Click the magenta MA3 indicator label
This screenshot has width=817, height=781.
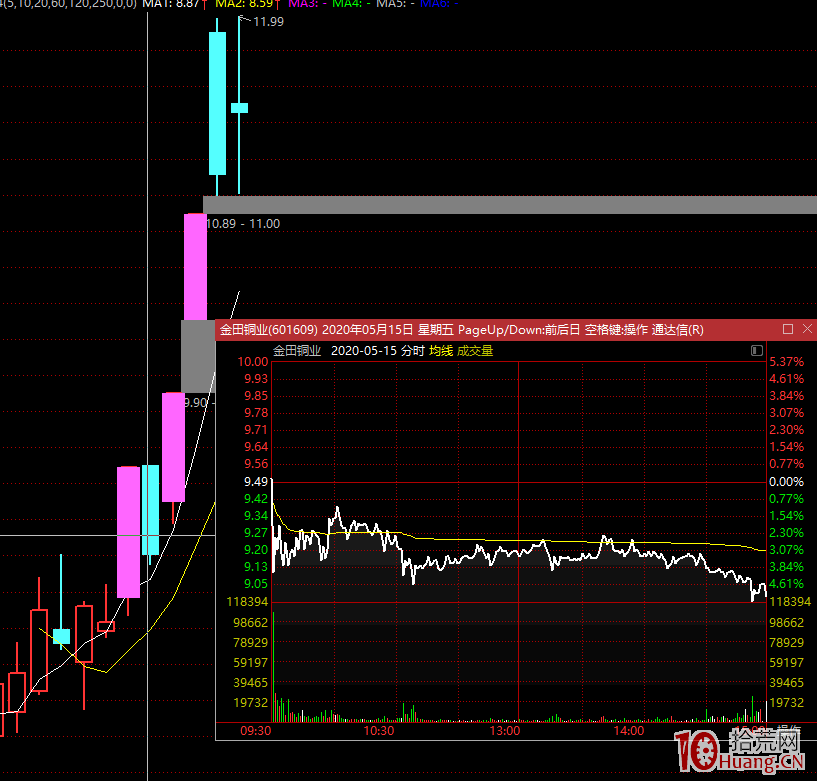(307, 4)
